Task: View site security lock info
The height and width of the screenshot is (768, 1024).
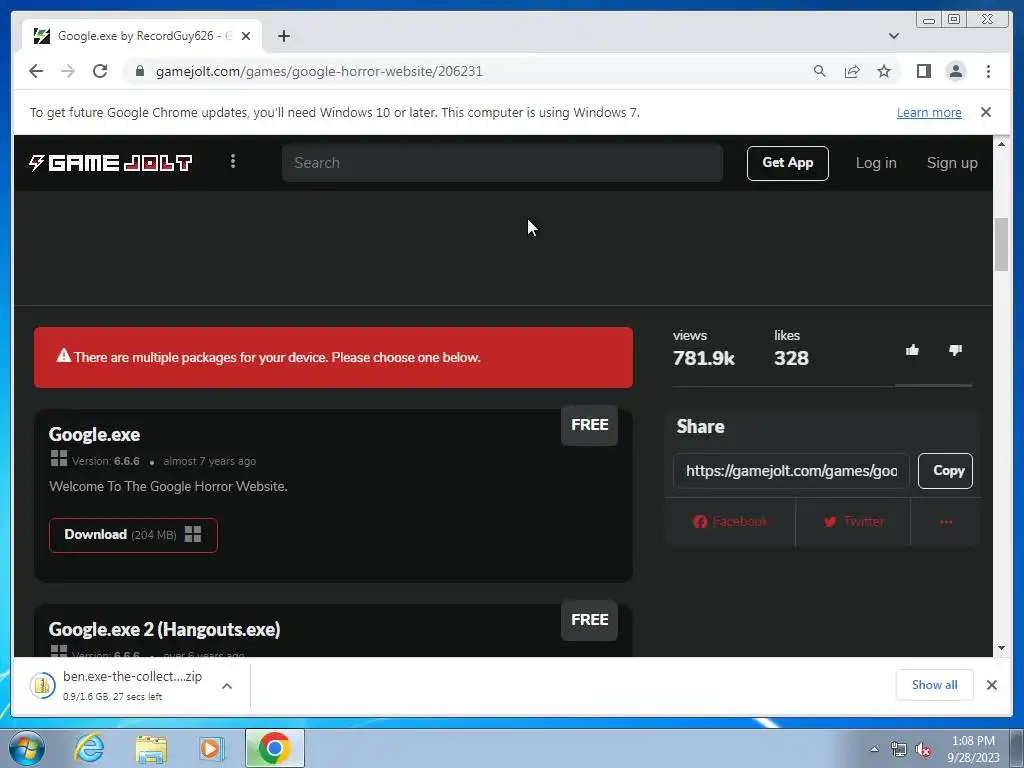Action: pyautogui.click(x=139, y=71)
